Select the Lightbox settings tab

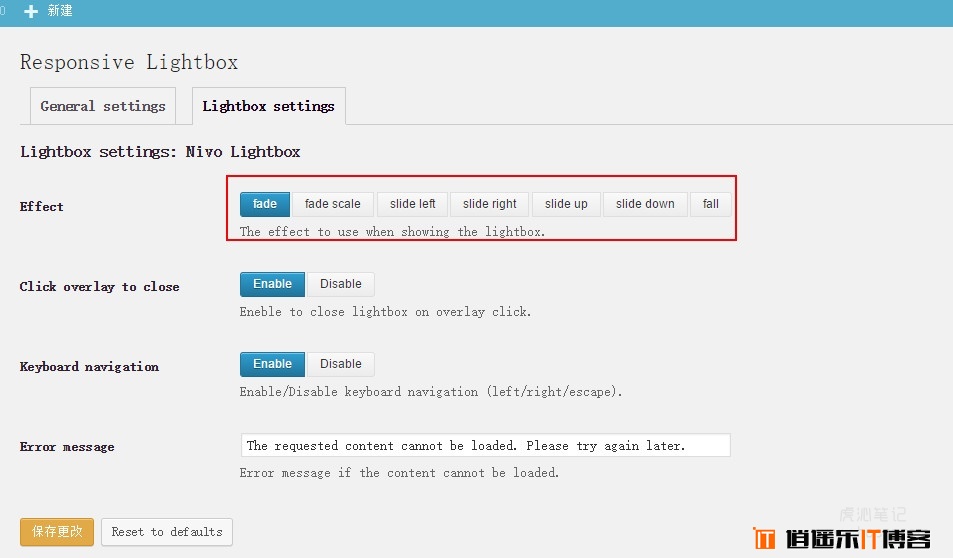click(269, 106)
